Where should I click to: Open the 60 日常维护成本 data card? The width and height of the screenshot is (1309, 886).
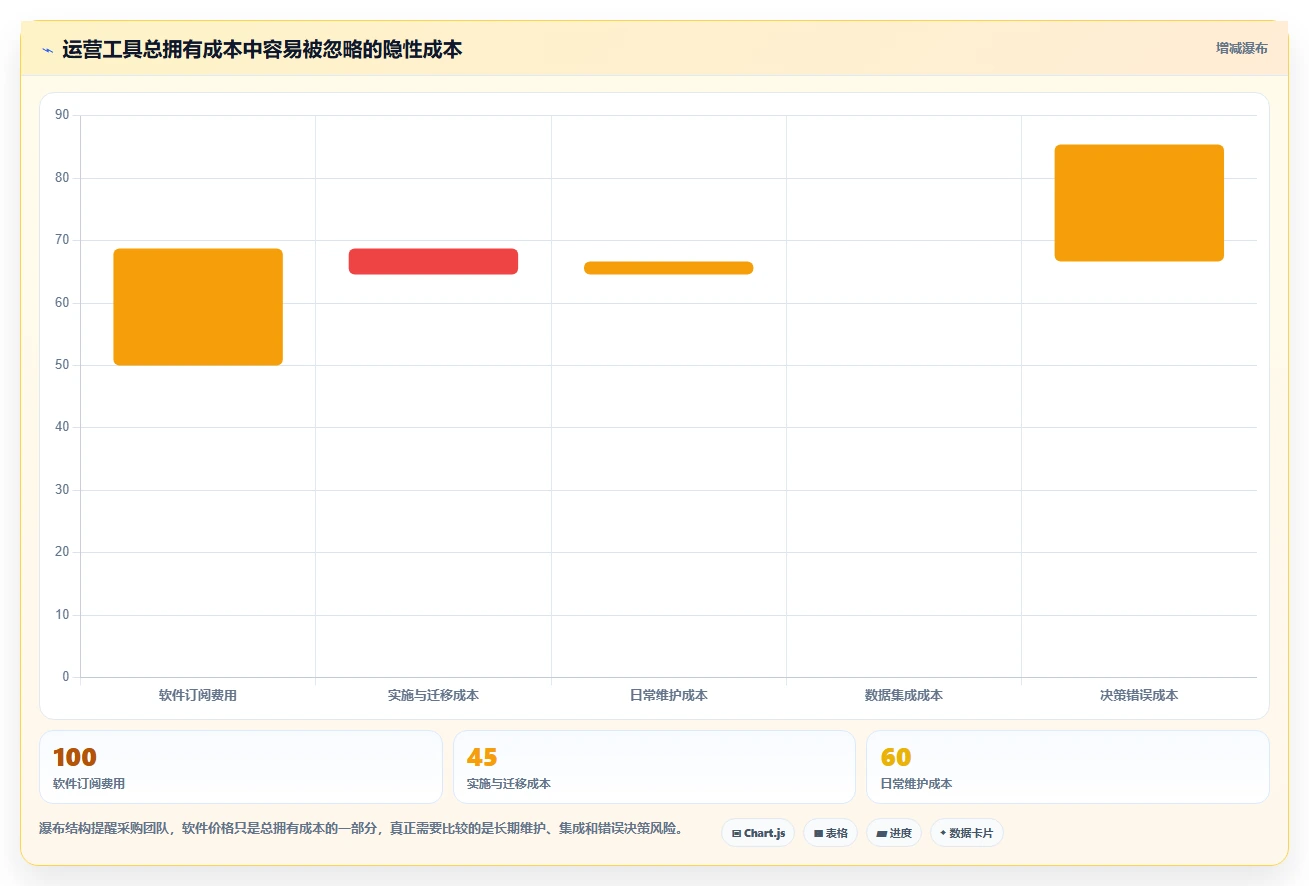tap(1067, 767)
